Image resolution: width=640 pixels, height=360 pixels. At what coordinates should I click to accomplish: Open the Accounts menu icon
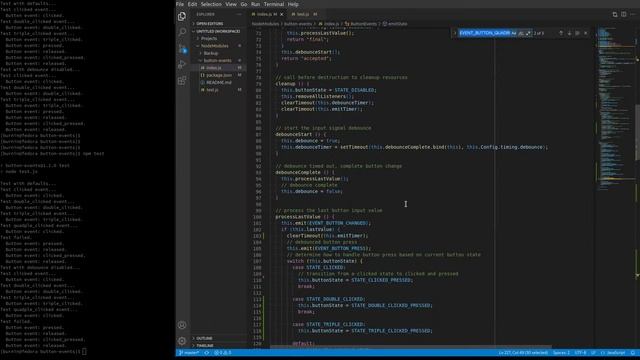pyautogui.click(x=182, y=325)
